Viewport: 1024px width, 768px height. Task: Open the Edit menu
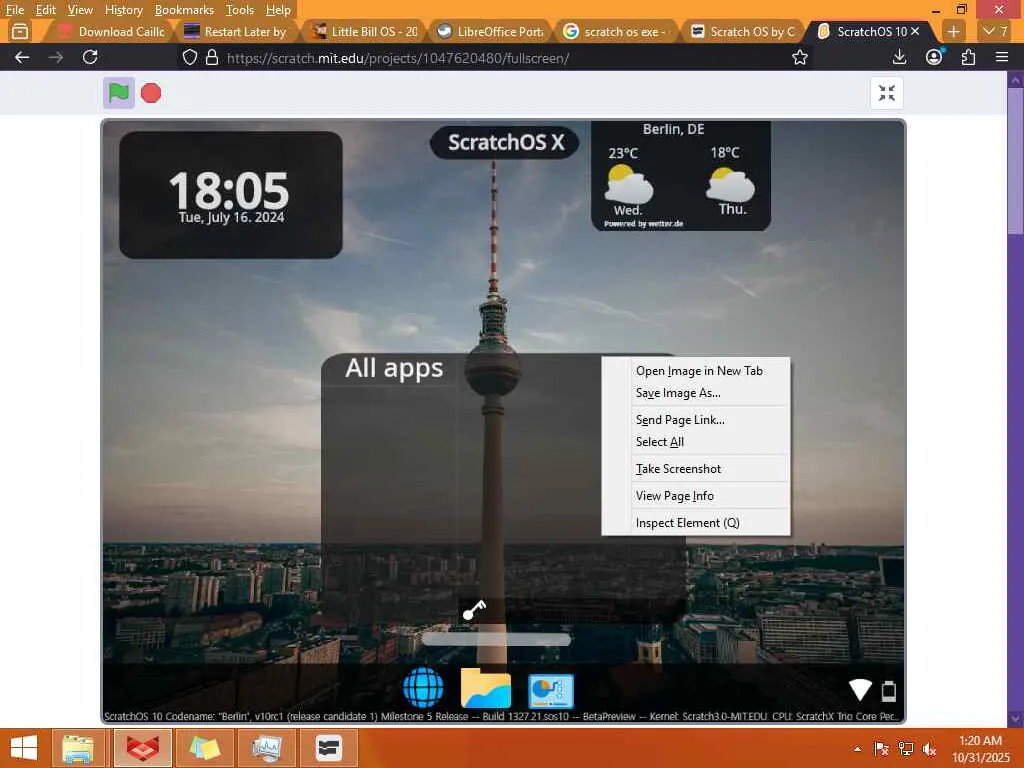click(x=46, y=10)
